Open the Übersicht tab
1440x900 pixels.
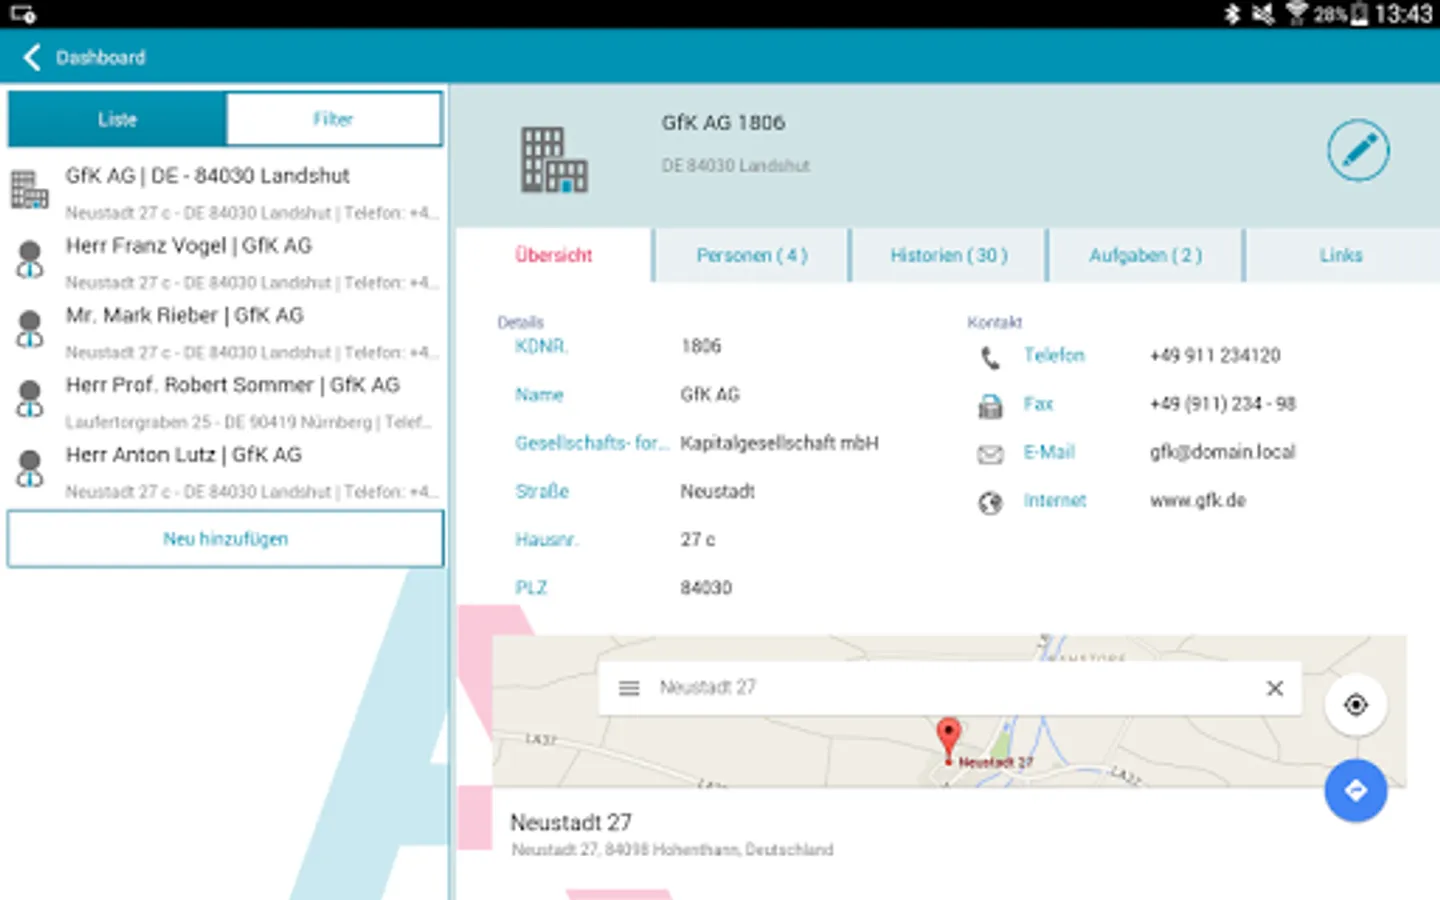(x=554, y=255)
